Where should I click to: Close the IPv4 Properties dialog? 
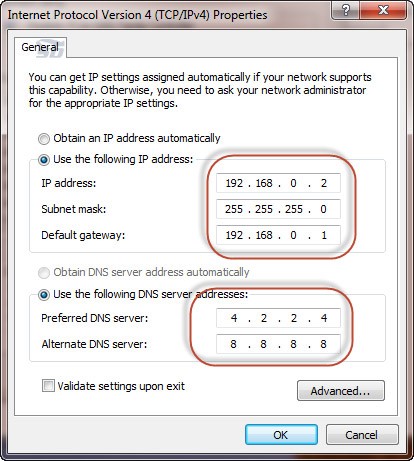pyautogui.click(x=383, y=11)
